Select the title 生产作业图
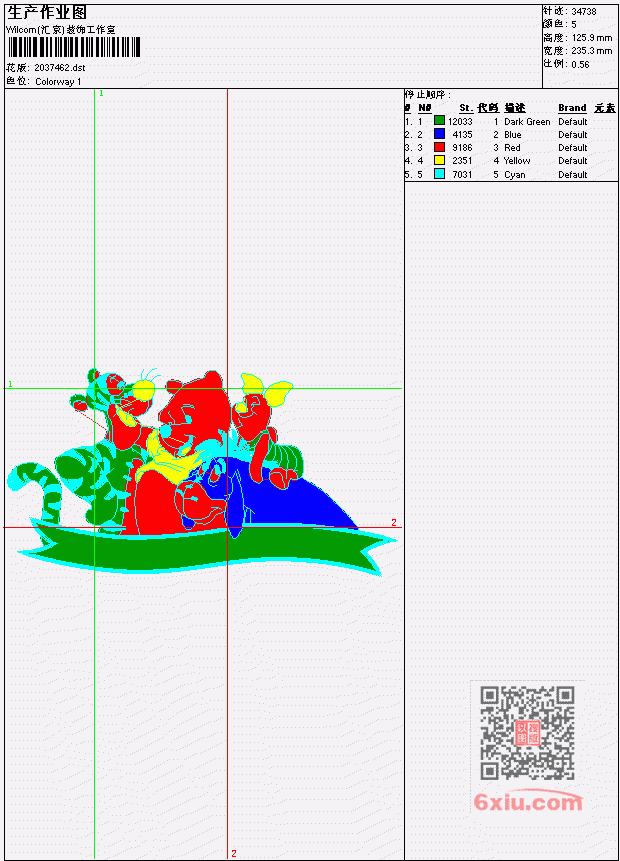The image size is (620, 861). (47, 13)
